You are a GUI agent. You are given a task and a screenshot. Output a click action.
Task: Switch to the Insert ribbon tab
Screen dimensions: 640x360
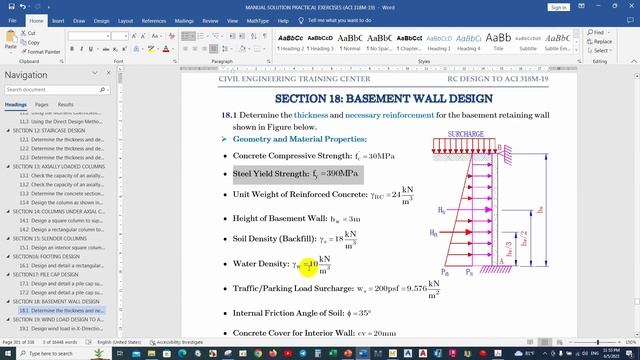point(58,21)
